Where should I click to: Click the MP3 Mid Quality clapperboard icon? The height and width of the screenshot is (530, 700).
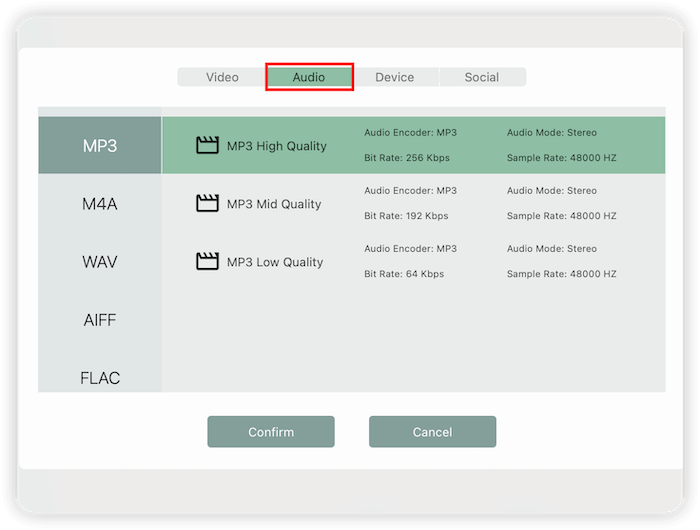tap(207, 204)
